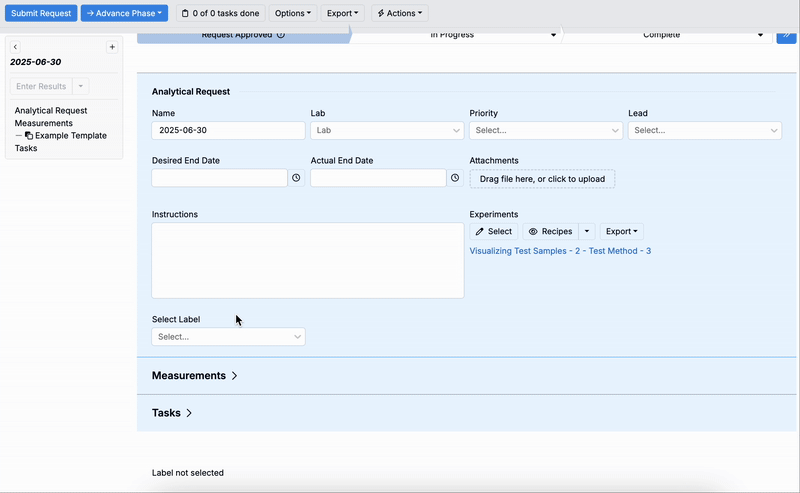Image resolution: width=800 pixels, height=493 pixels.
Task: Open the Priority select dropdown
Action: tap(546, 130)
